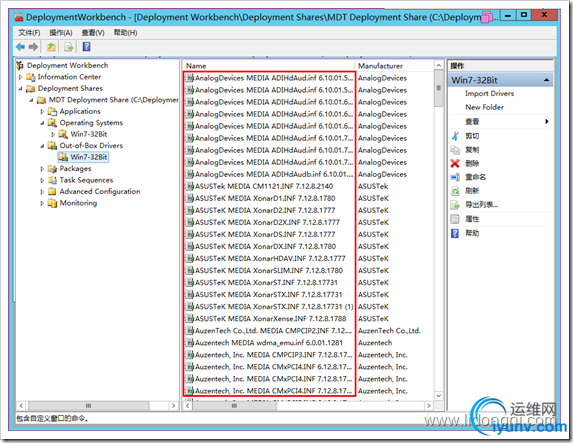The width and height of the screenshot is (573, 443).
Task: Click the driver list vertical scrollbar thumb
Action: (x=439, y=88)
